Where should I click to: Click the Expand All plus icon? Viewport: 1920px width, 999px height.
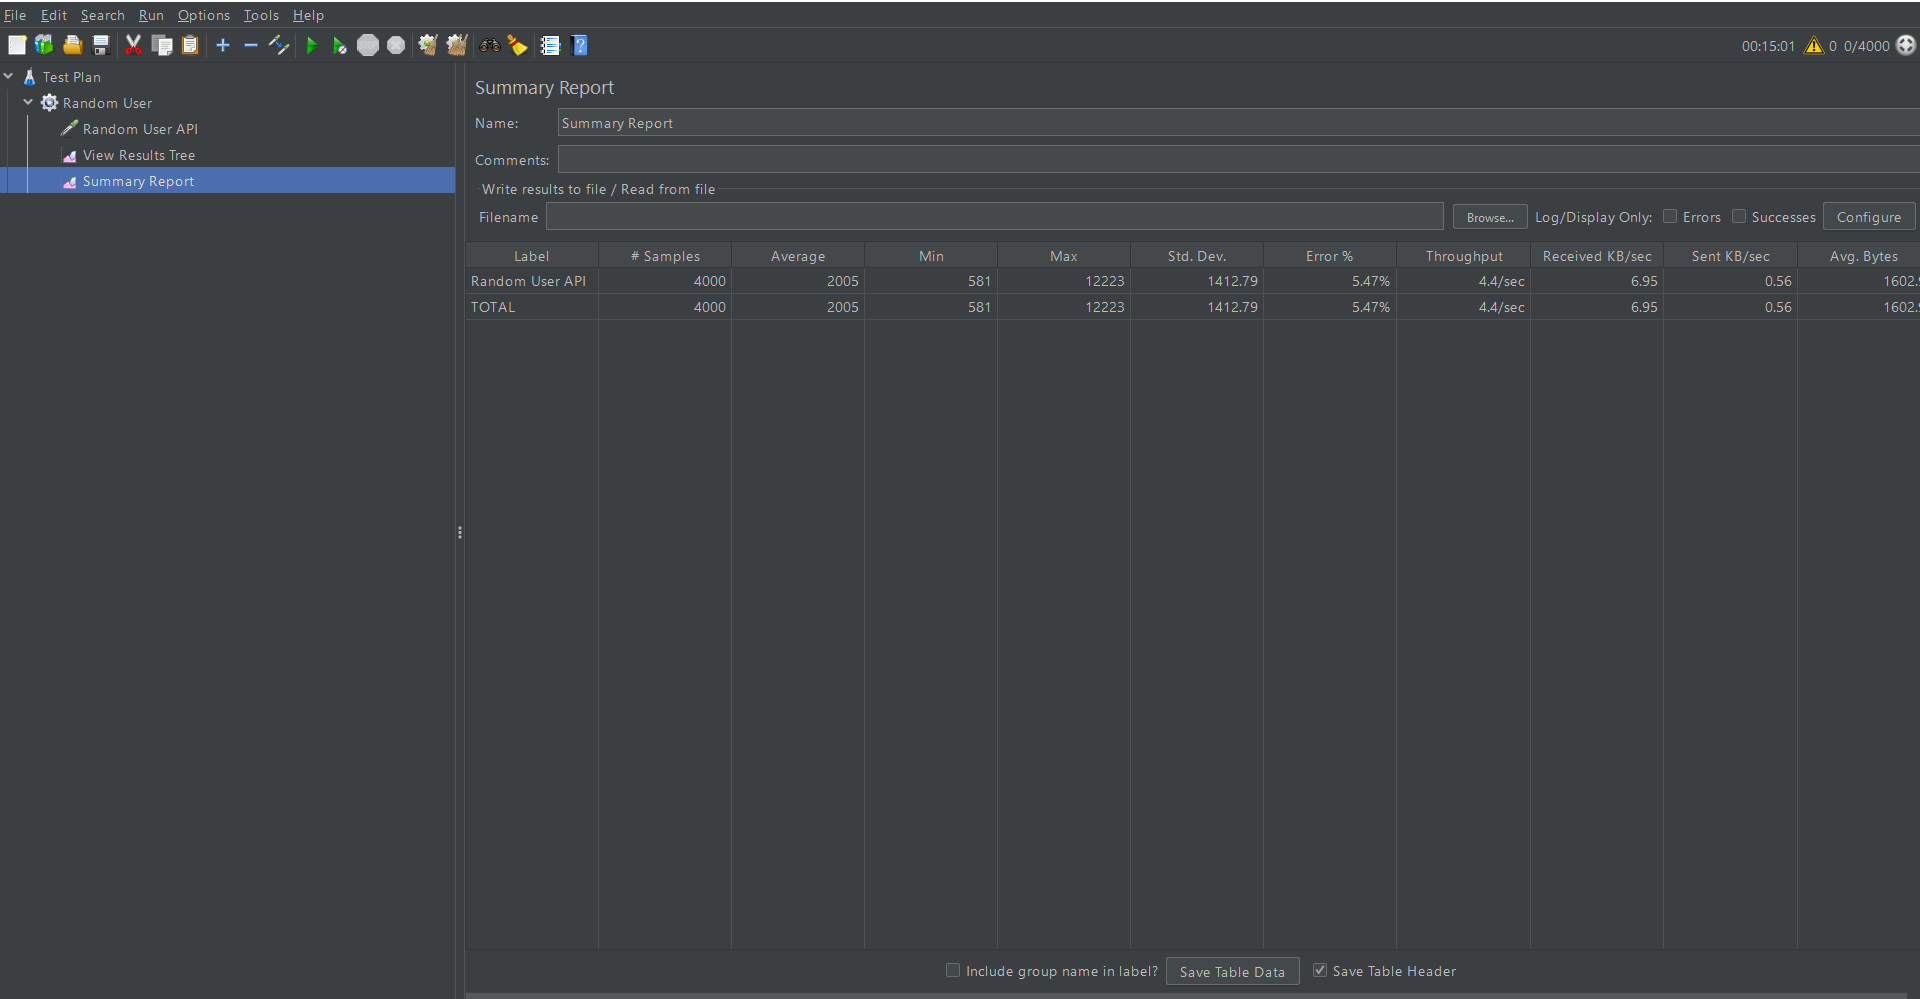click(223, 45)
